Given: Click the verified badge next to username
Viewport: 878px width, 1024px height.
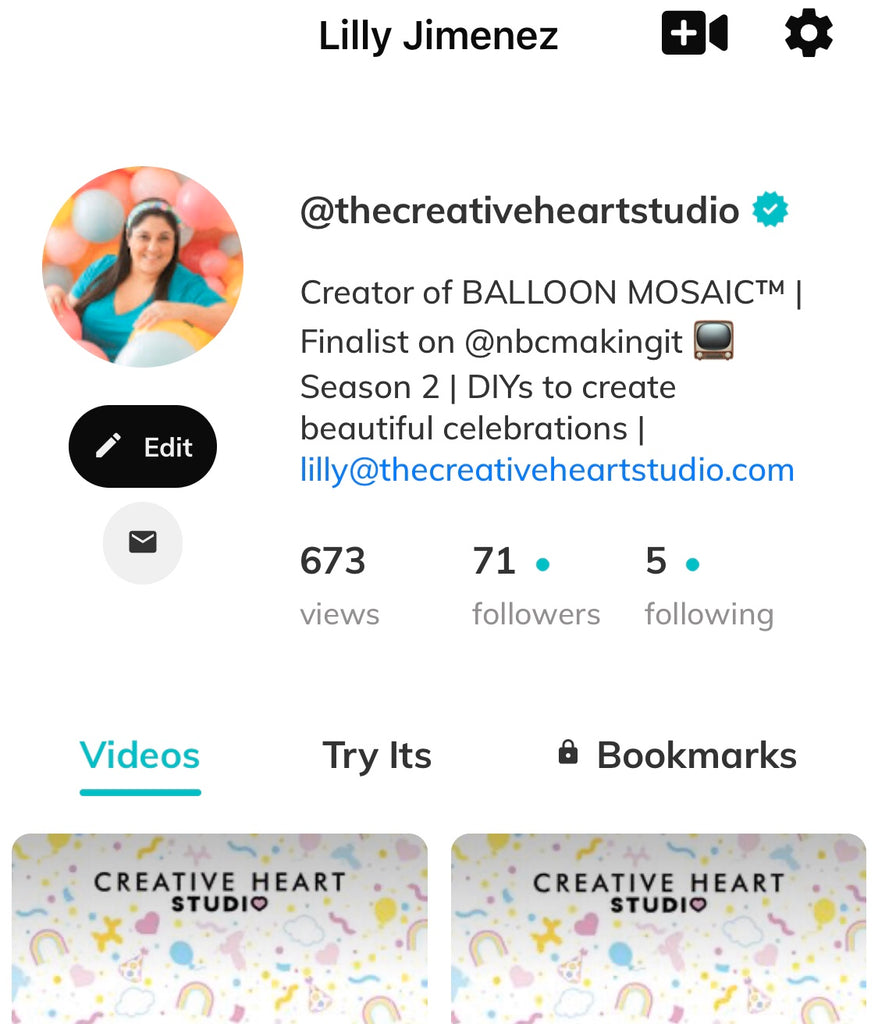Looking at the screenshot, I should (x=770, y=210).
